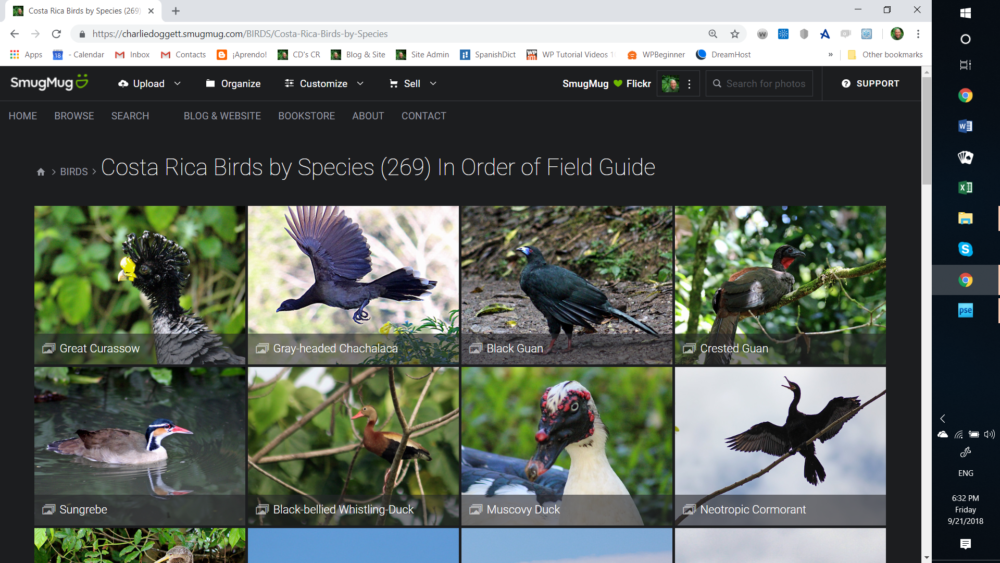
Task: Open Chrome three-dot menu
Action: tap(918, 34)
